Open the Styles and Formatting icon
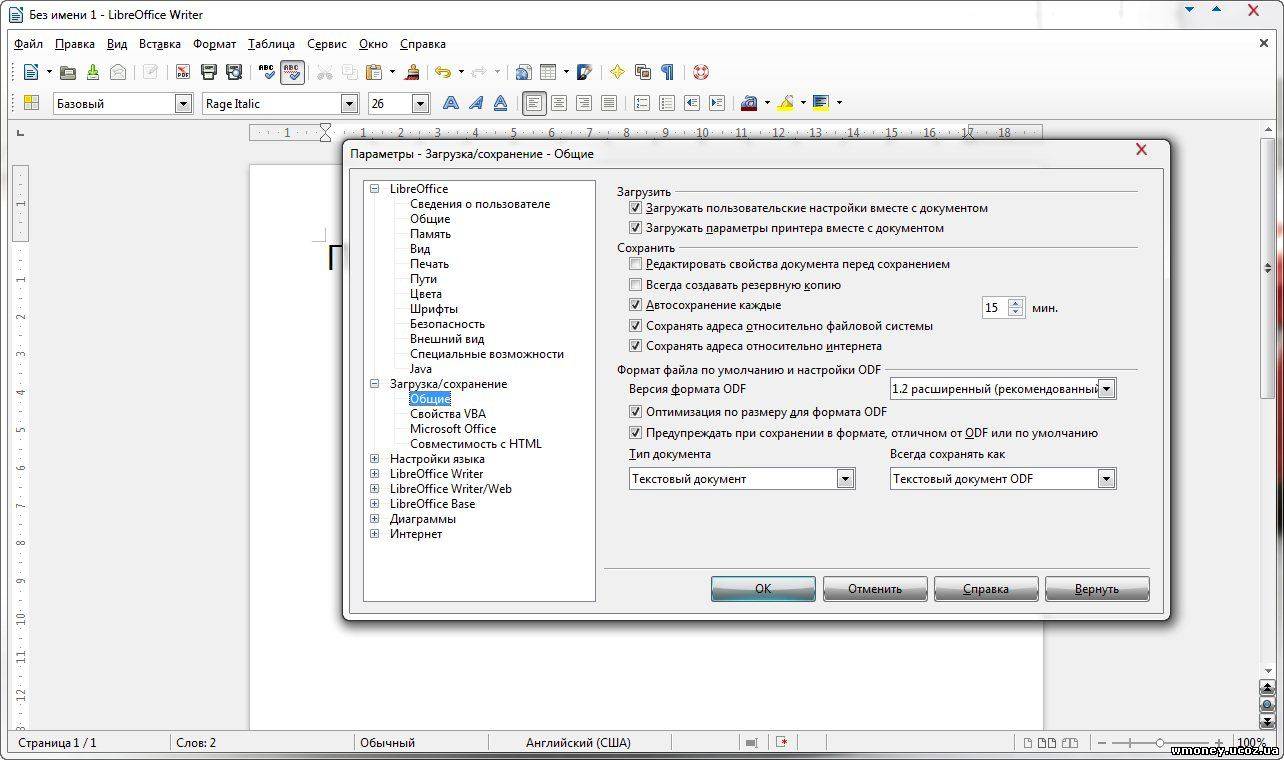 [x=31, y=103]
